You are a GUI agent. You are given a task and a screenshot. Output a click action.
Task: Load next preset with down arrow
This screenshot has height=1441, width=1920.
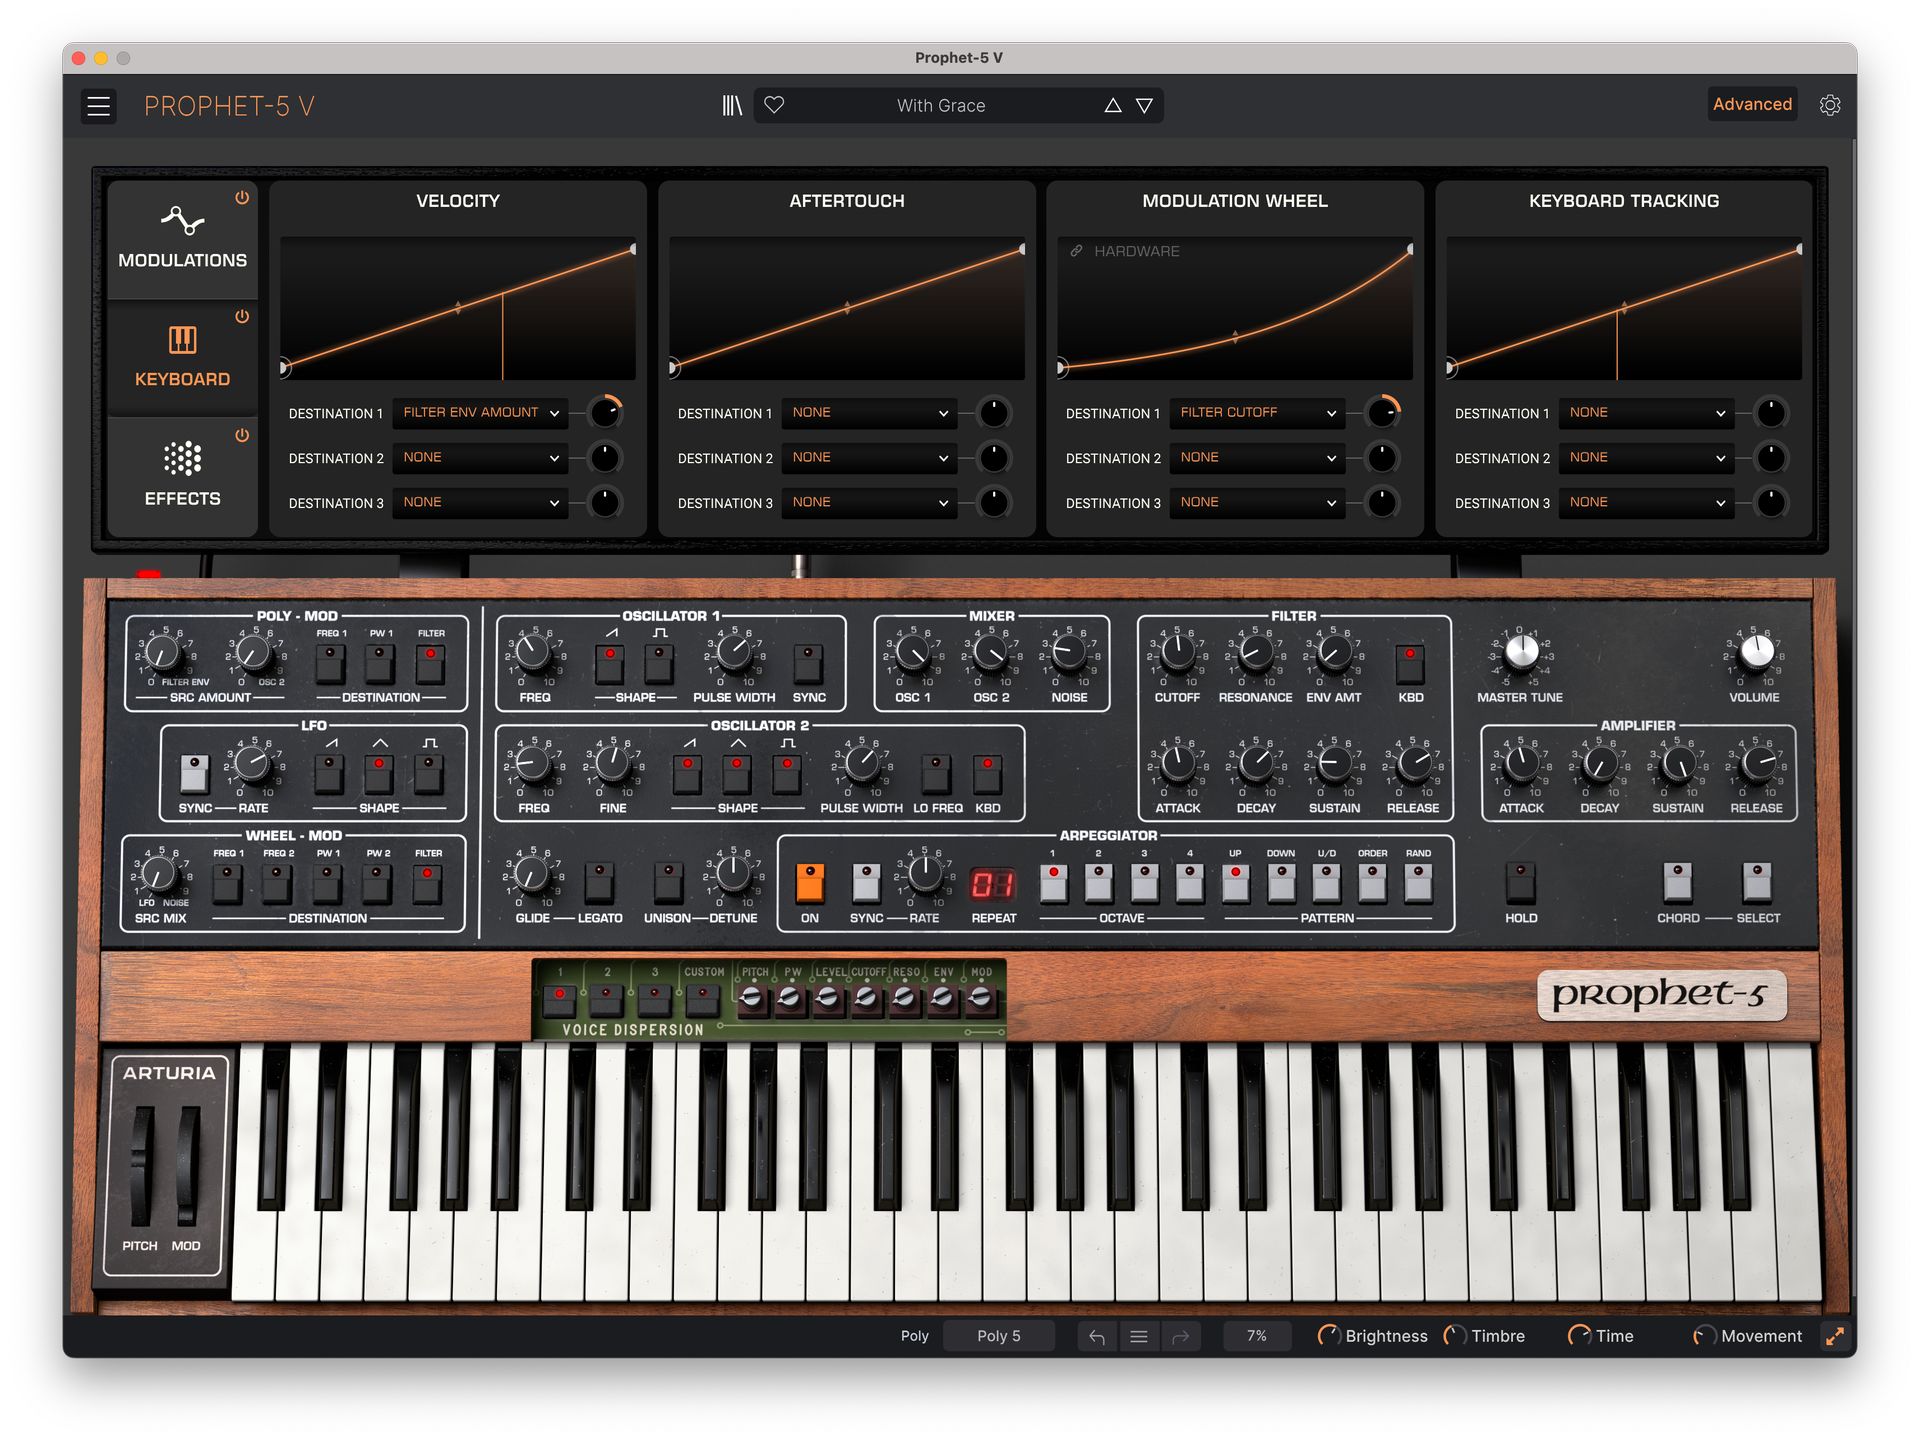tap(1144, 105)
